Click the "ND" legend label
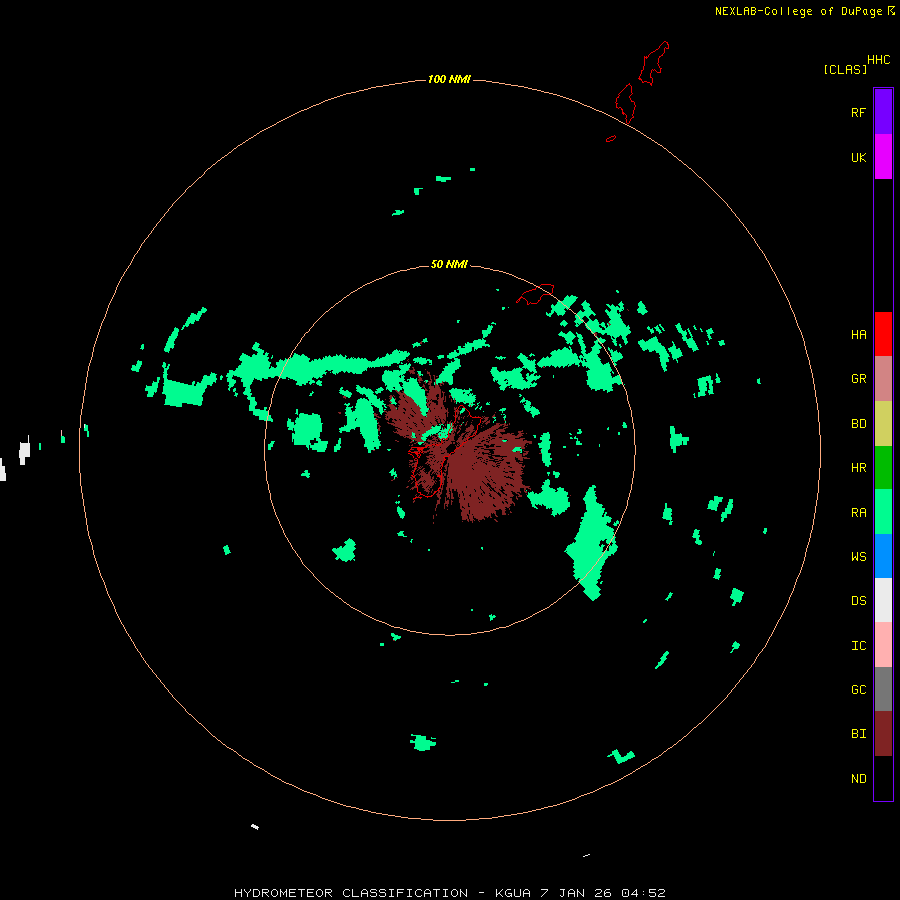 point(858,779)
